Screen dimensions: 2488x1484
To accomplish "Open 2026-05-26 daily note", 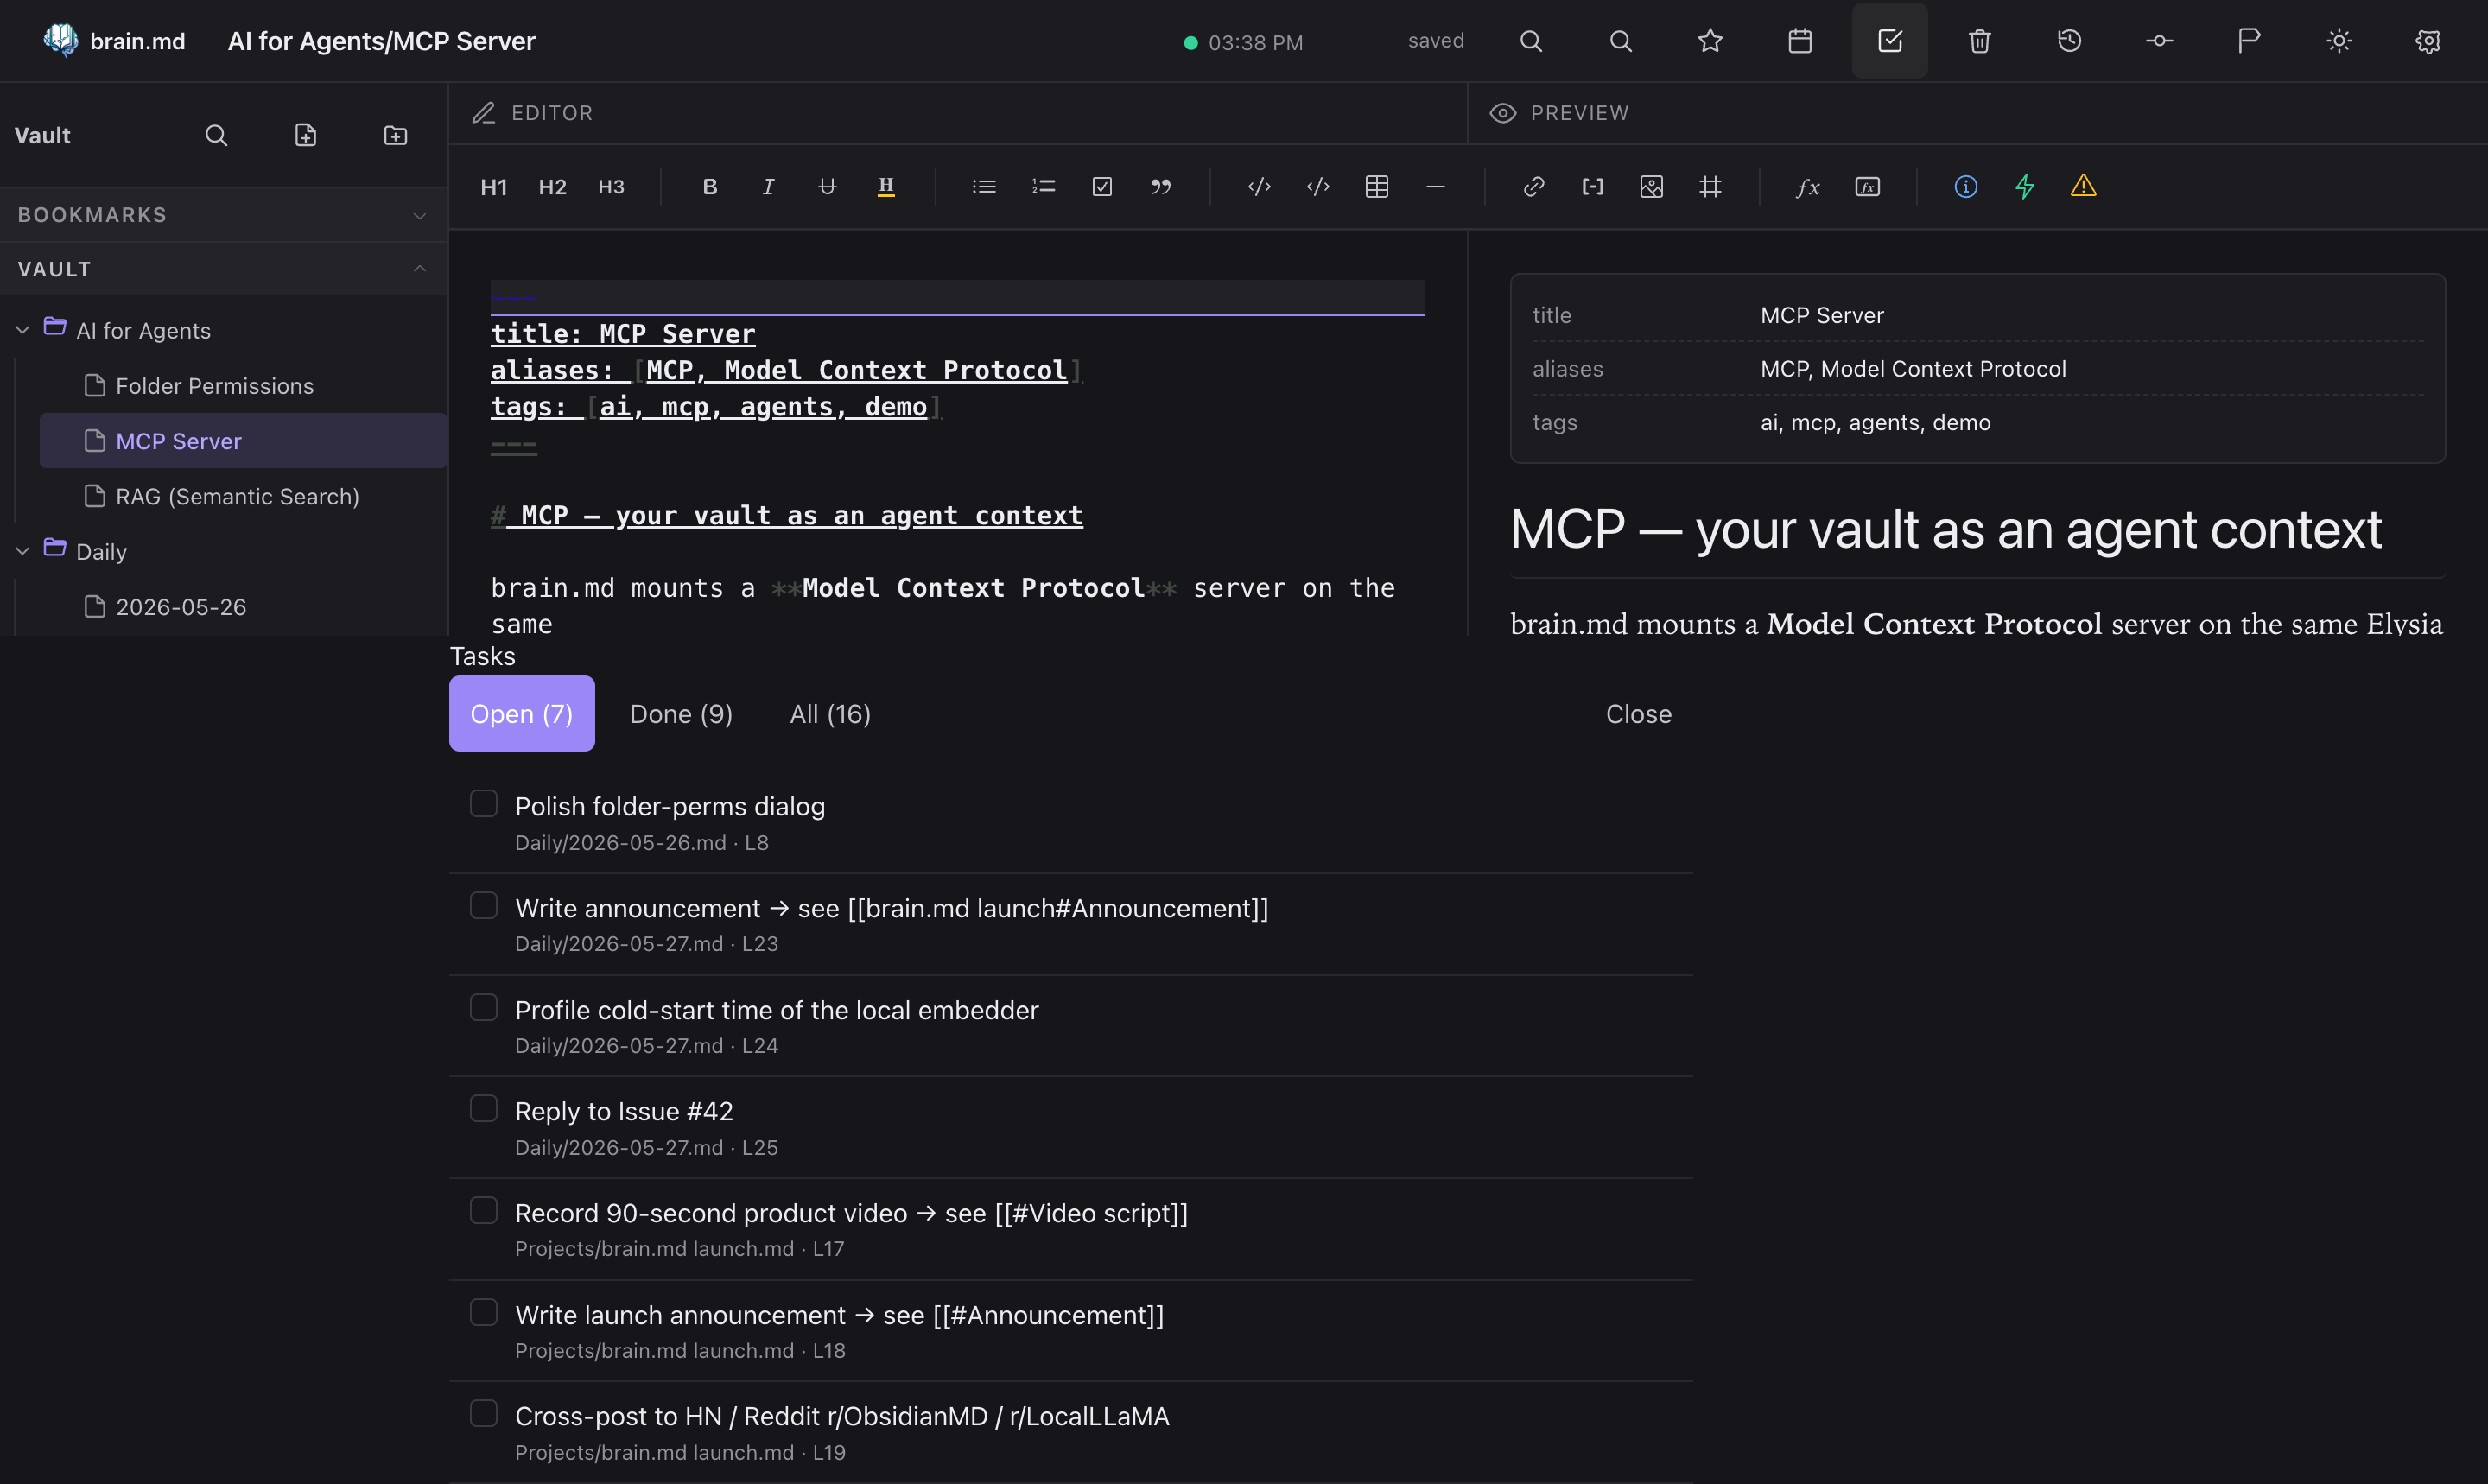I will [243, 607].
